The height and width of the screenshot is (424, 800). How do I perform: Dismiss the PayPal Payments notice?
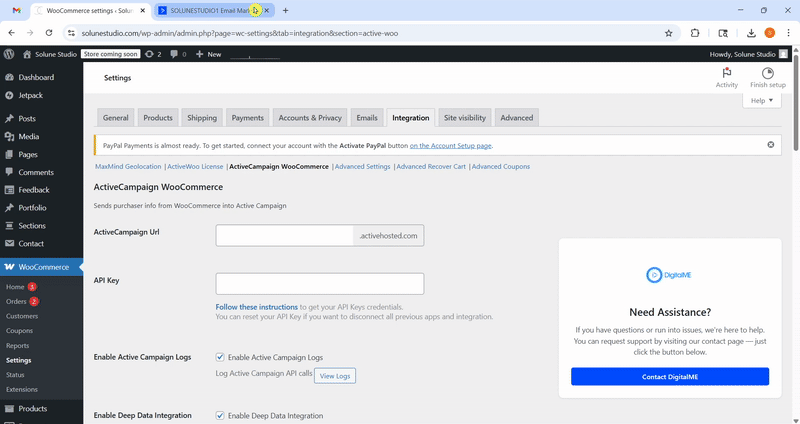pyautogui.click(x=770, y=145)
